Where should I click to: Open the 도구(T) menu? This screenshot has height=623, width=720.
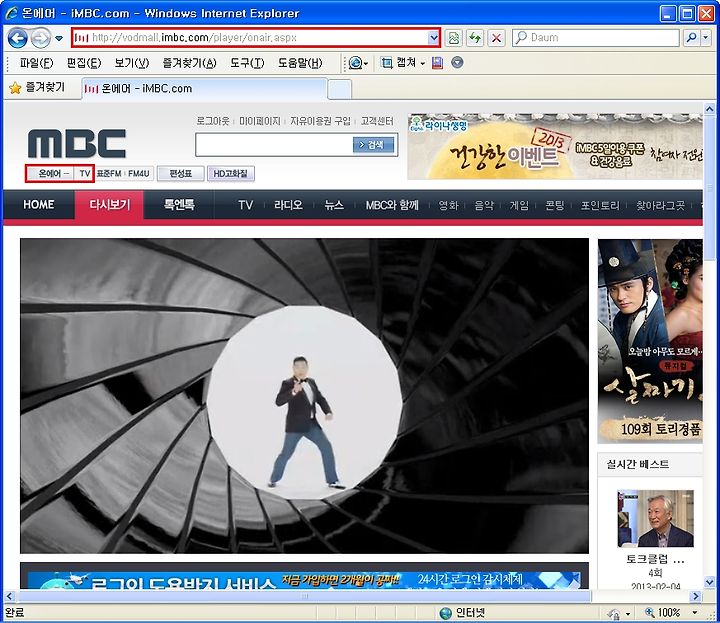point(247,63)
